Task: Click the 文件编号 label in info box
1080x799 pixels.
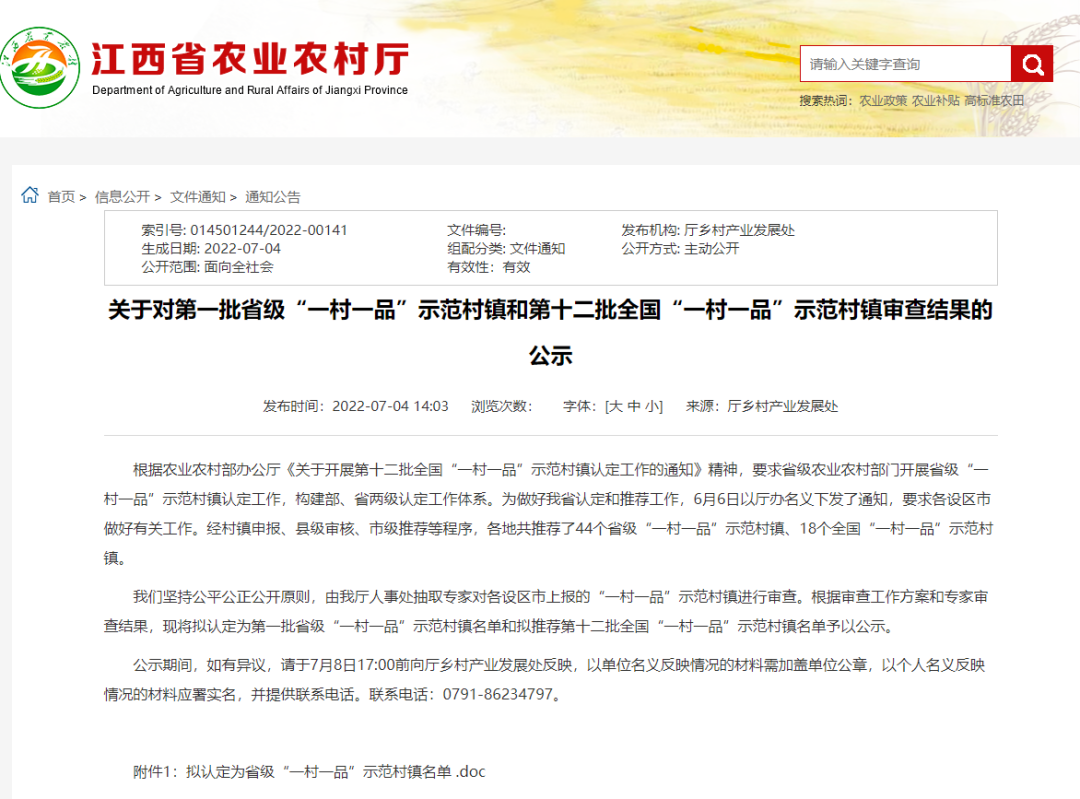Action: tap(477, 230)
